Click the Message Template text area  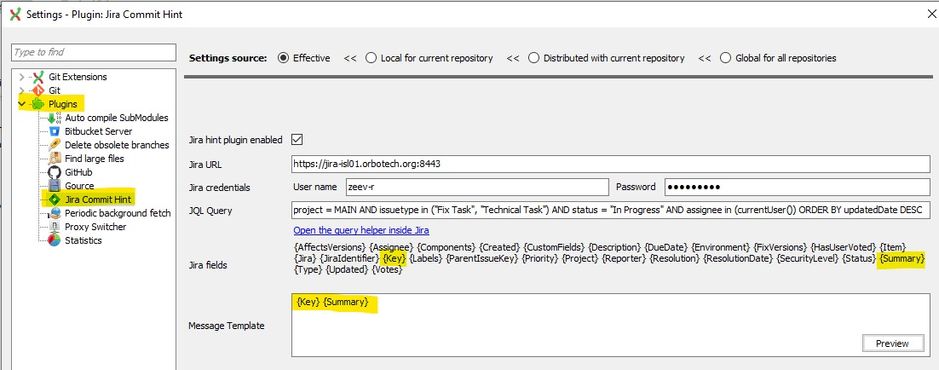point(610,325)
